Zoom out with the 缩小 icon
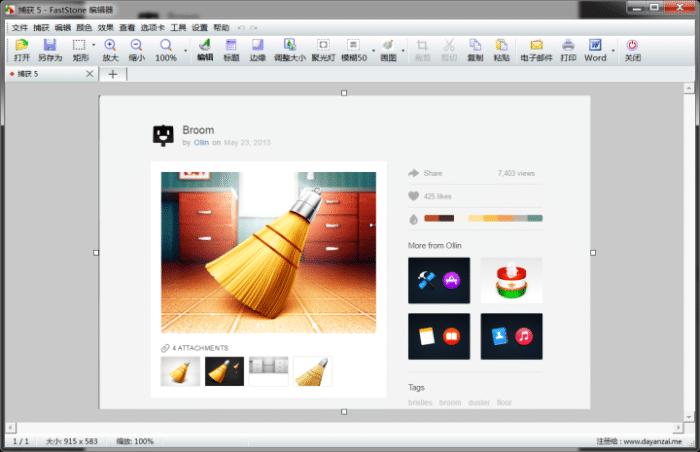700x452 pixels. (137, 50)
